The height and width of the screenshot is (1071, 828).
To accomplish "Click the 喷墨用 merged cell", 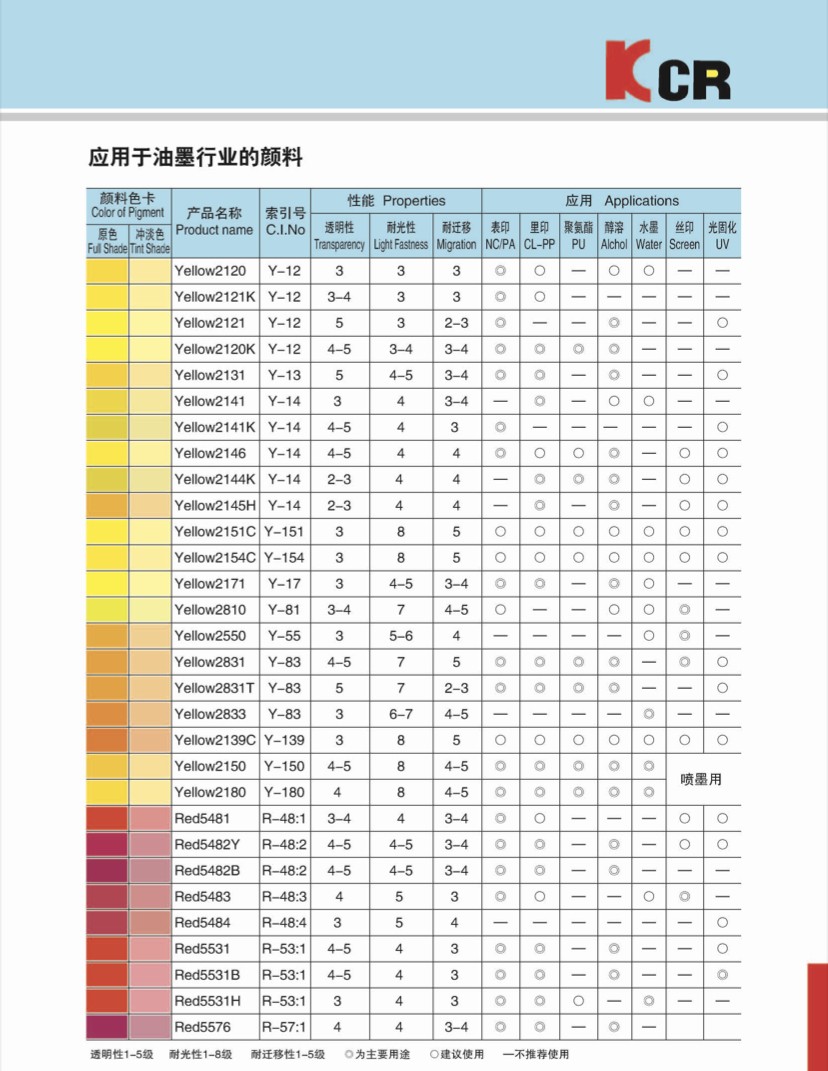I will tap(703, 779).
